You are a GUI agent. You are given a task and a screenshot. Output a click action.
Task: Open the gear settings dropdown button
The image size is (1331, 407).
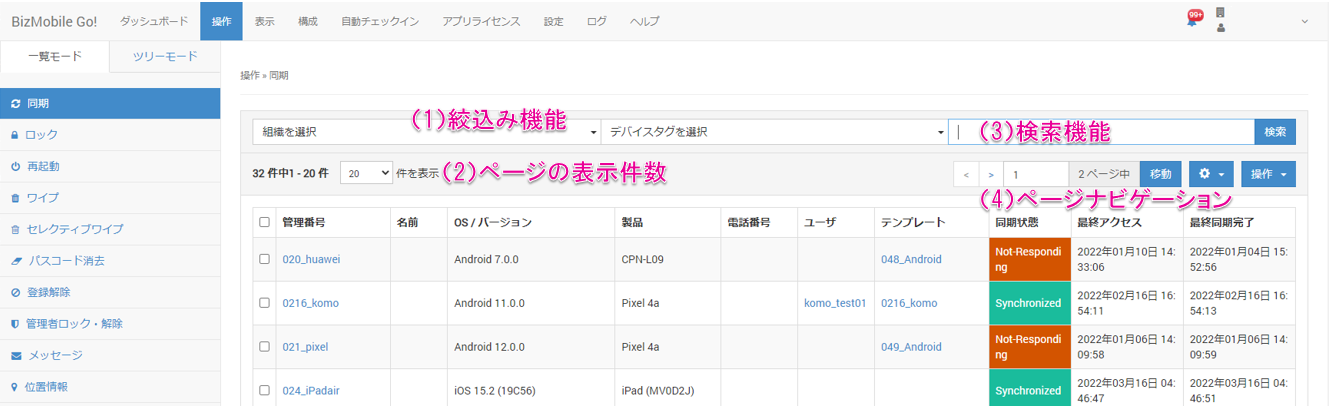pyautogui.click(x=1211, y=174)
